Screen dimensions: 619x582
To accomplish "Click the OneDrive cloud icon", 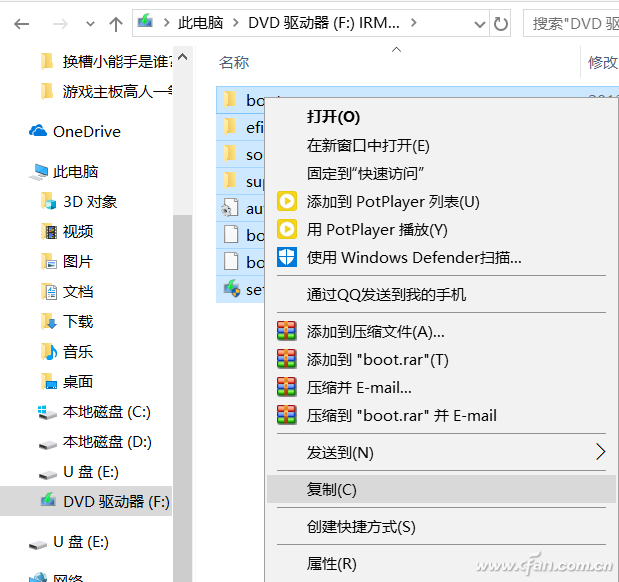I will pos(38,131).
